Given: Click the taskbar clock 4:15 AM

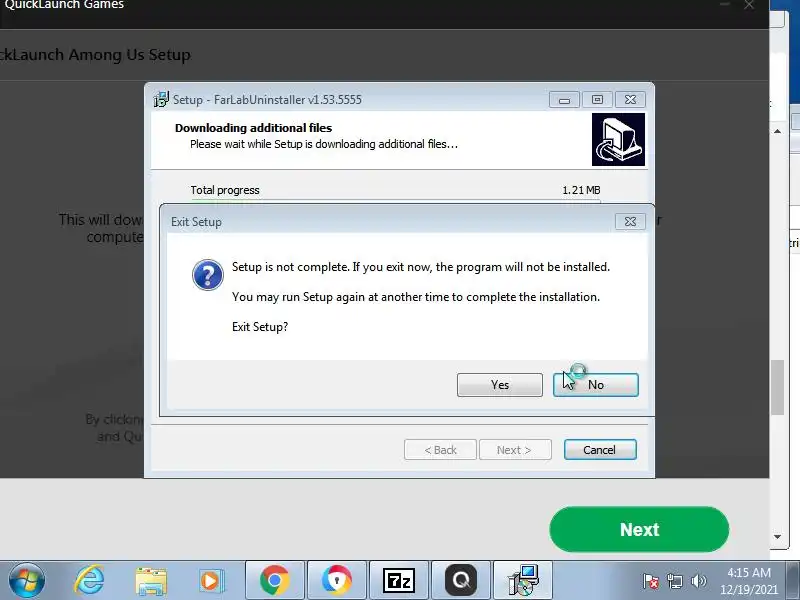Looking at the screenshot, I should (748, 581).
